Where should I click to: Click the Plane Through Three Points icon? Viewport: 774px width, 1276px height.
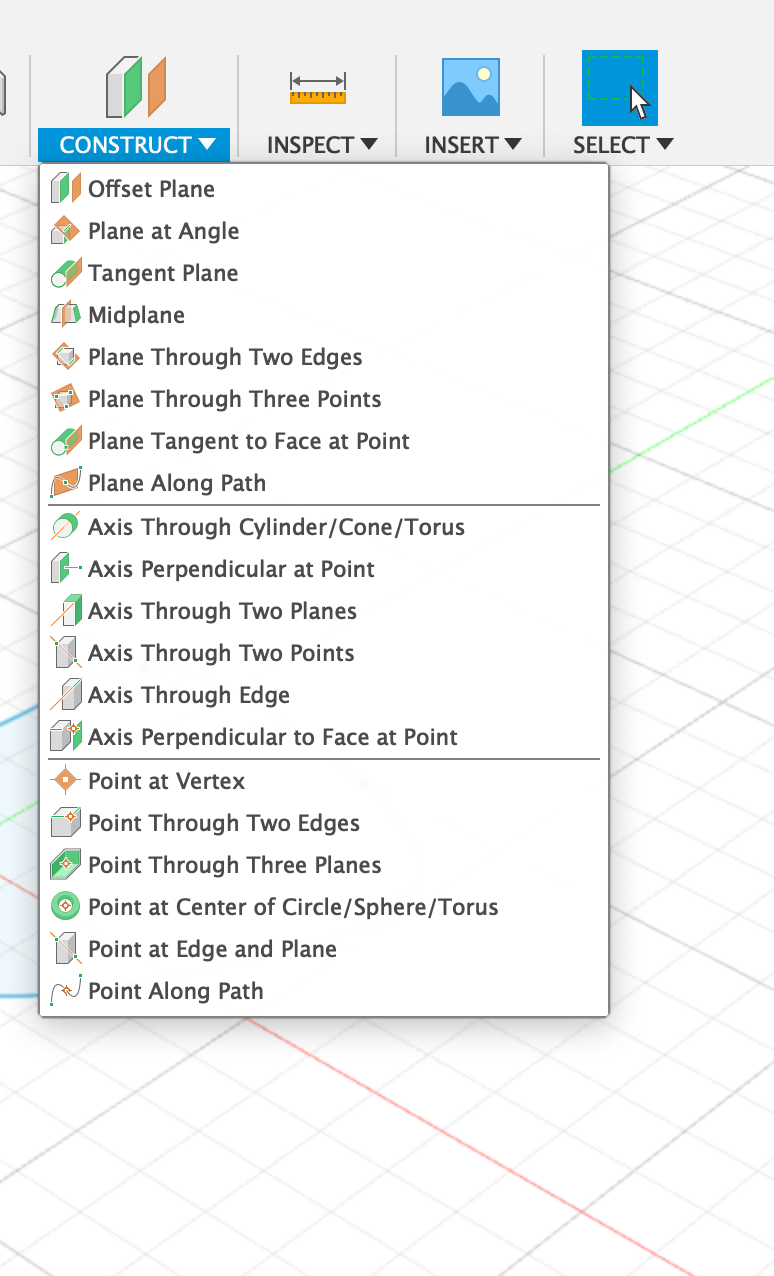click(x=65, y=398)
